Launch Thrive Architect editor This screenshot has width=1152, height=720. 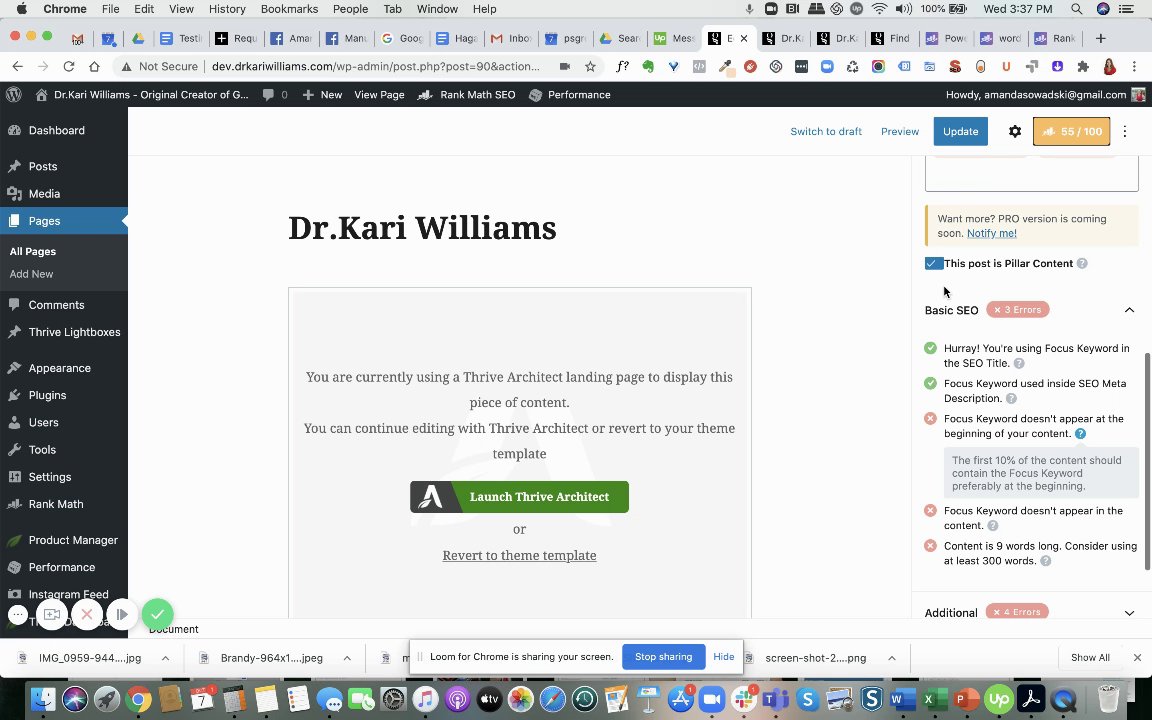(x=519, y=497)
